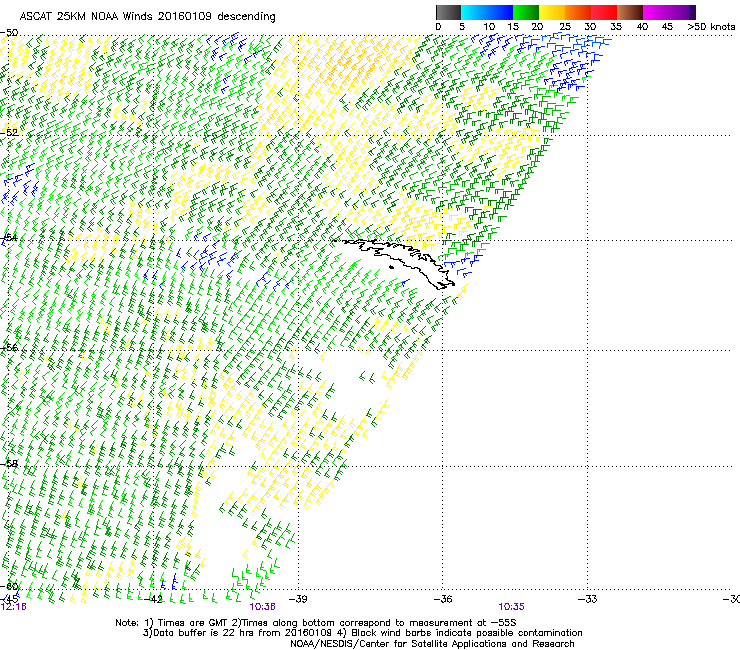Click the '-60' latitude label
The image size is (740, 650).
click(9, 586)
